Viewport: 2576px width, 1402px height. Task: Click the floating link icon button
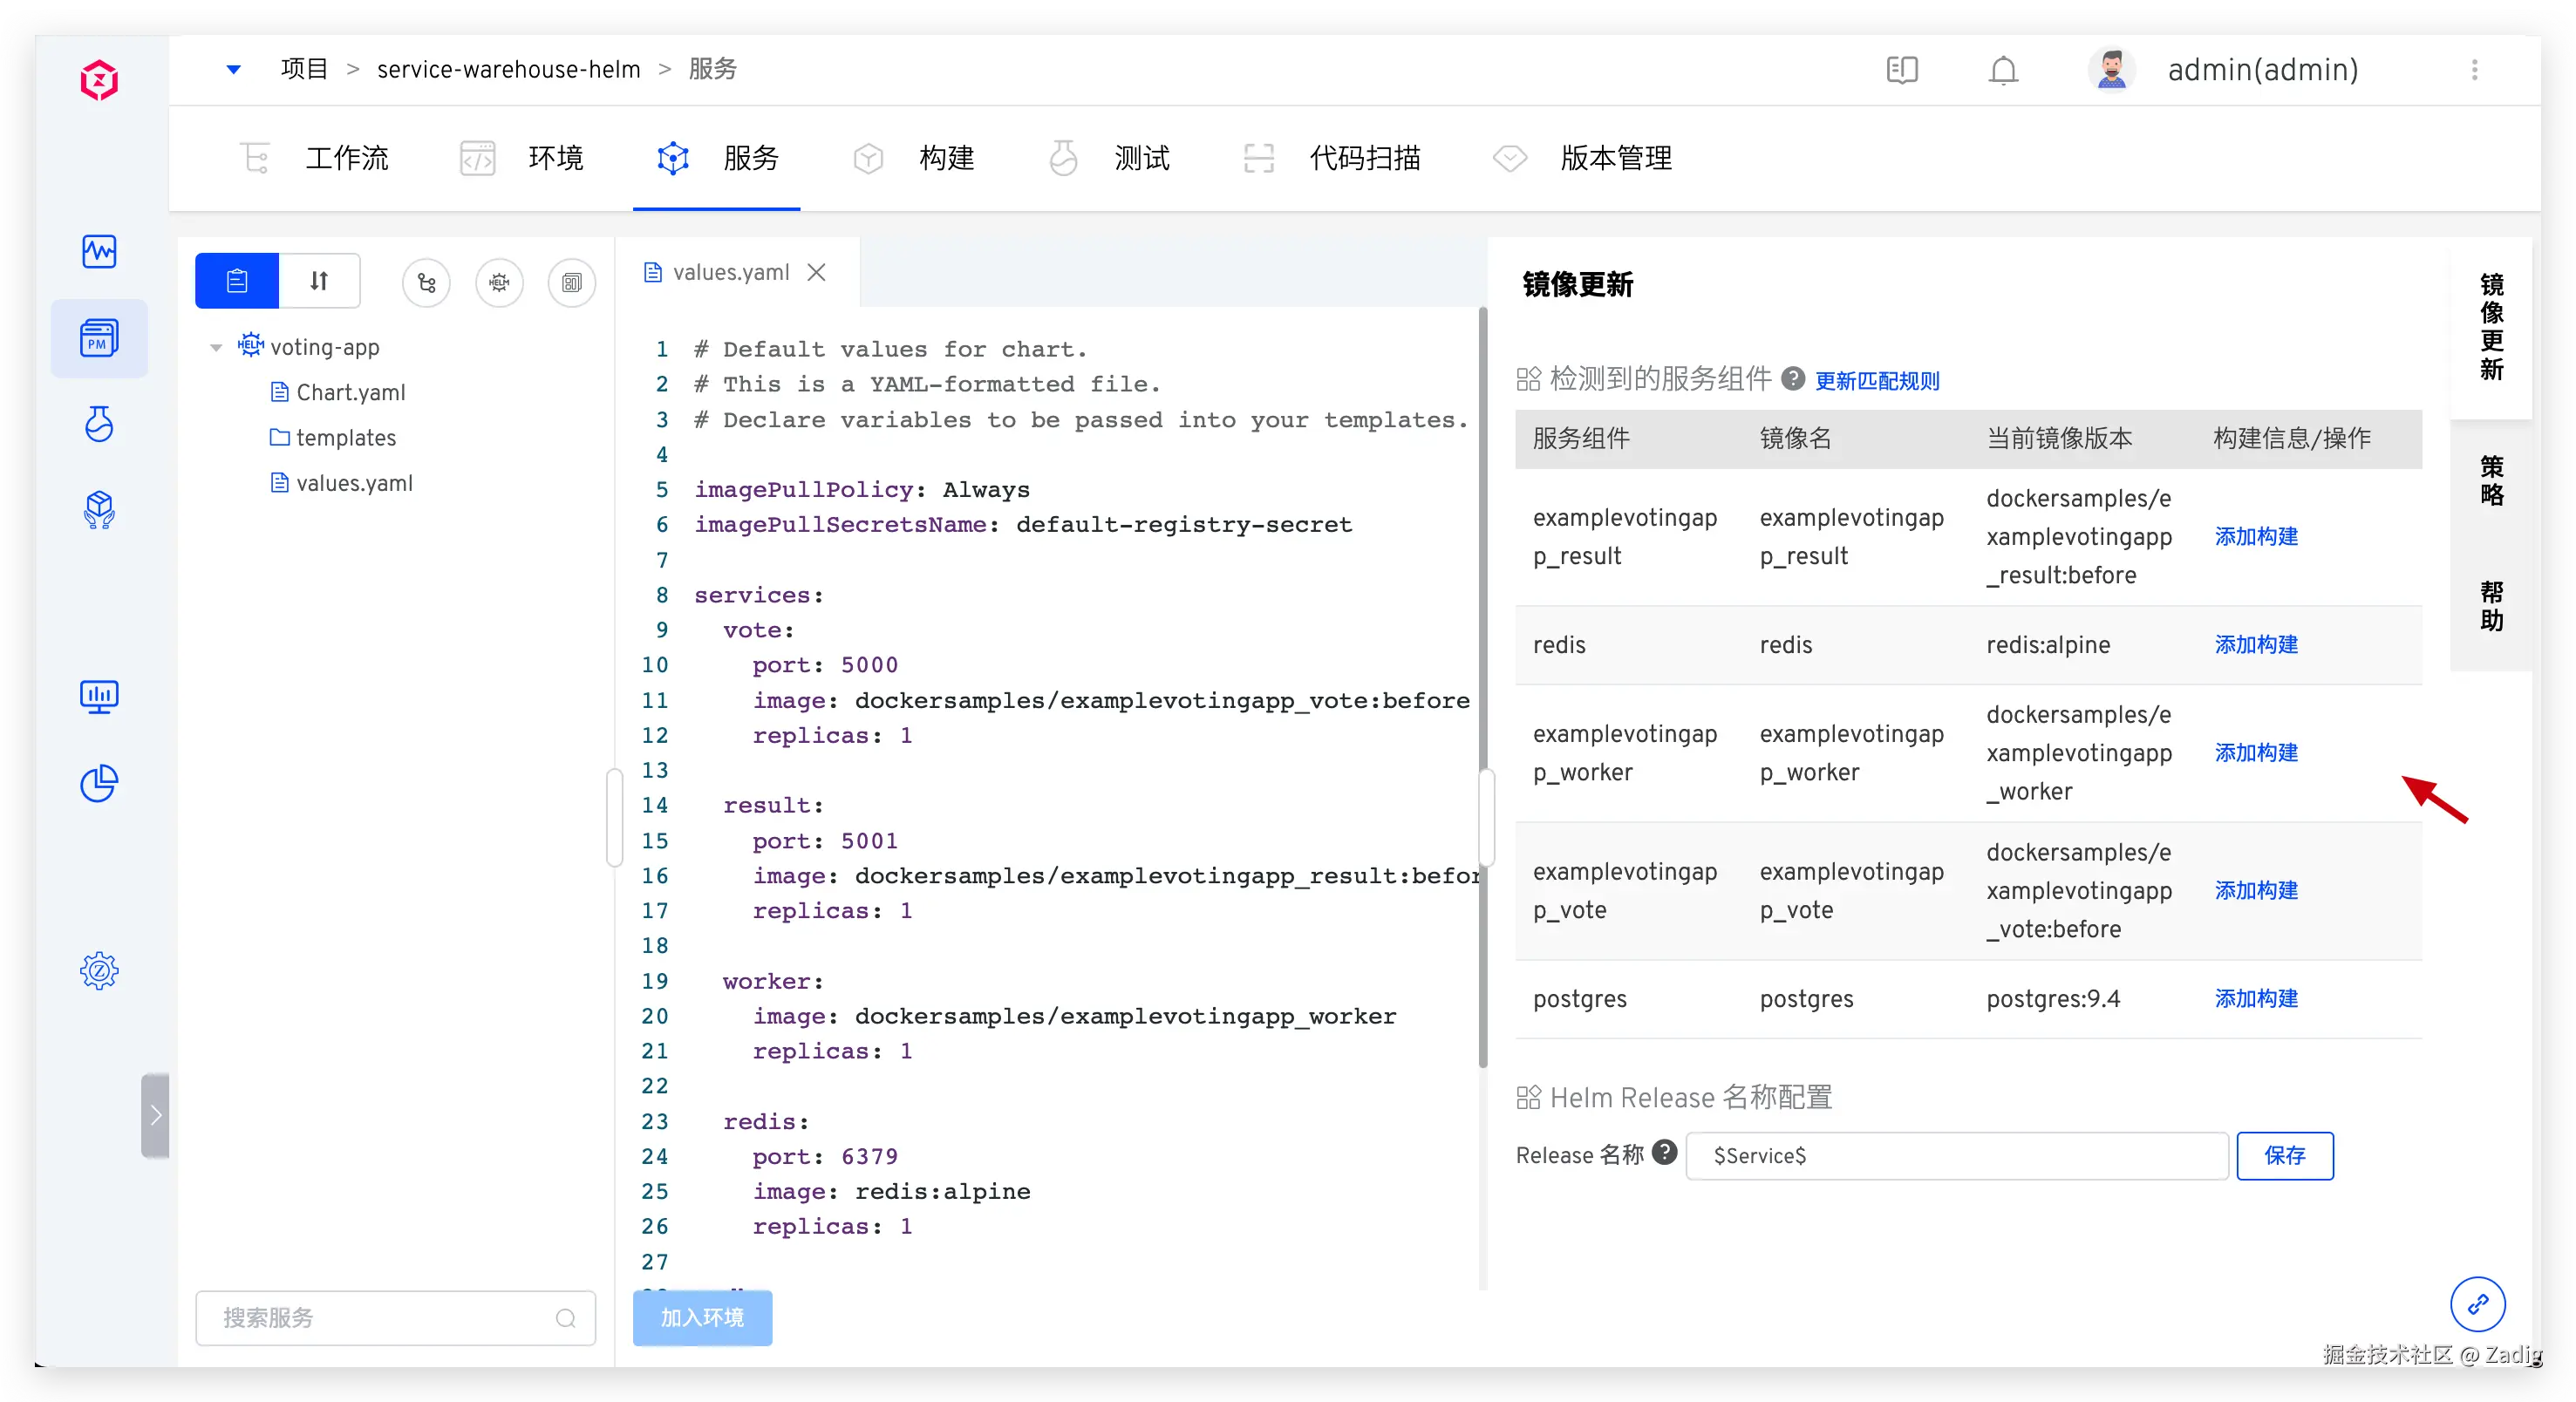(2477, 1304)
